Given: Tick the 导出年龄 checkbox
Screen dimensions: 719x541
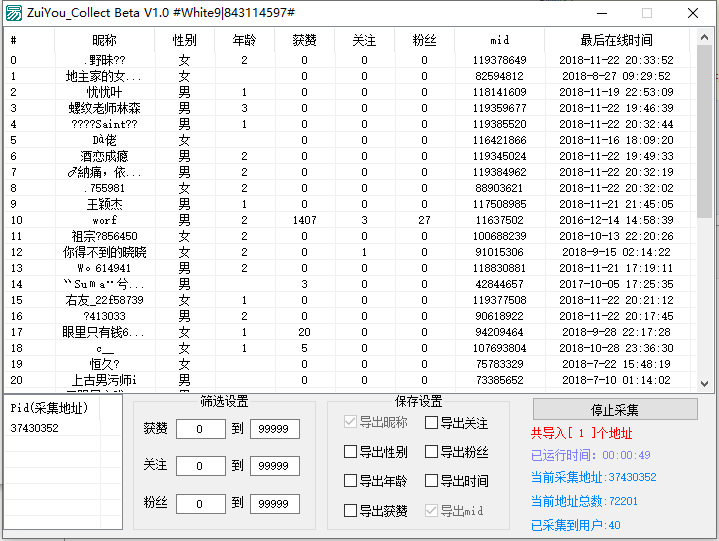Looking at the screenshot, I should point(350,480).
